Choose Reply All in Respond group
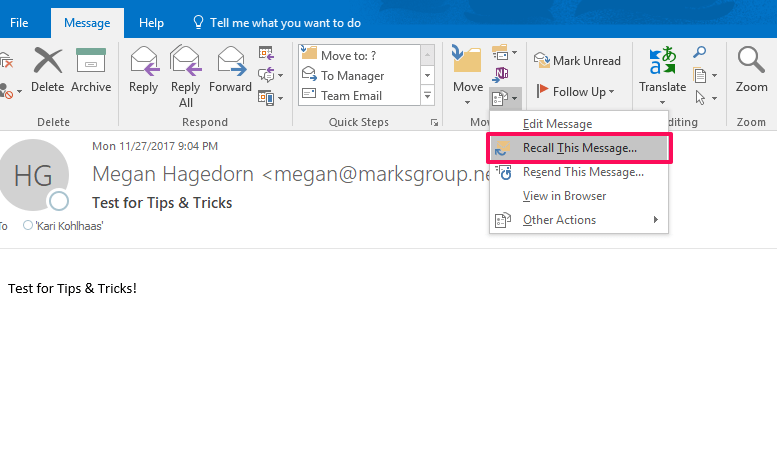Viewport: 777px width, 455px height. (186, 77)
